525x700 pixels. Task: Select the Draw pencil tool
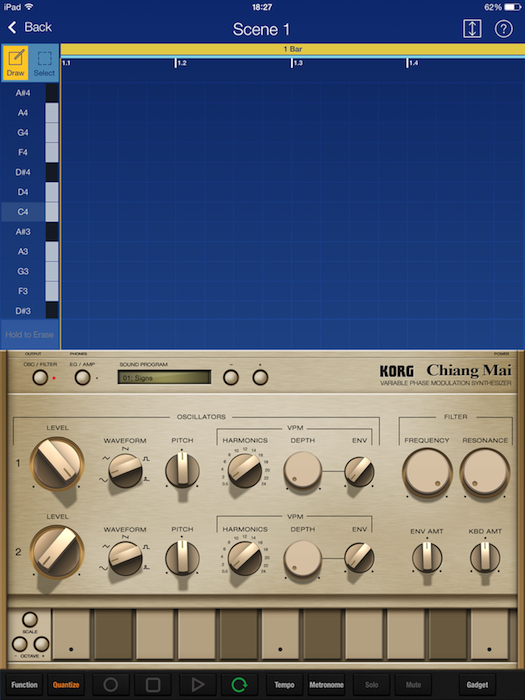(16, 63)
